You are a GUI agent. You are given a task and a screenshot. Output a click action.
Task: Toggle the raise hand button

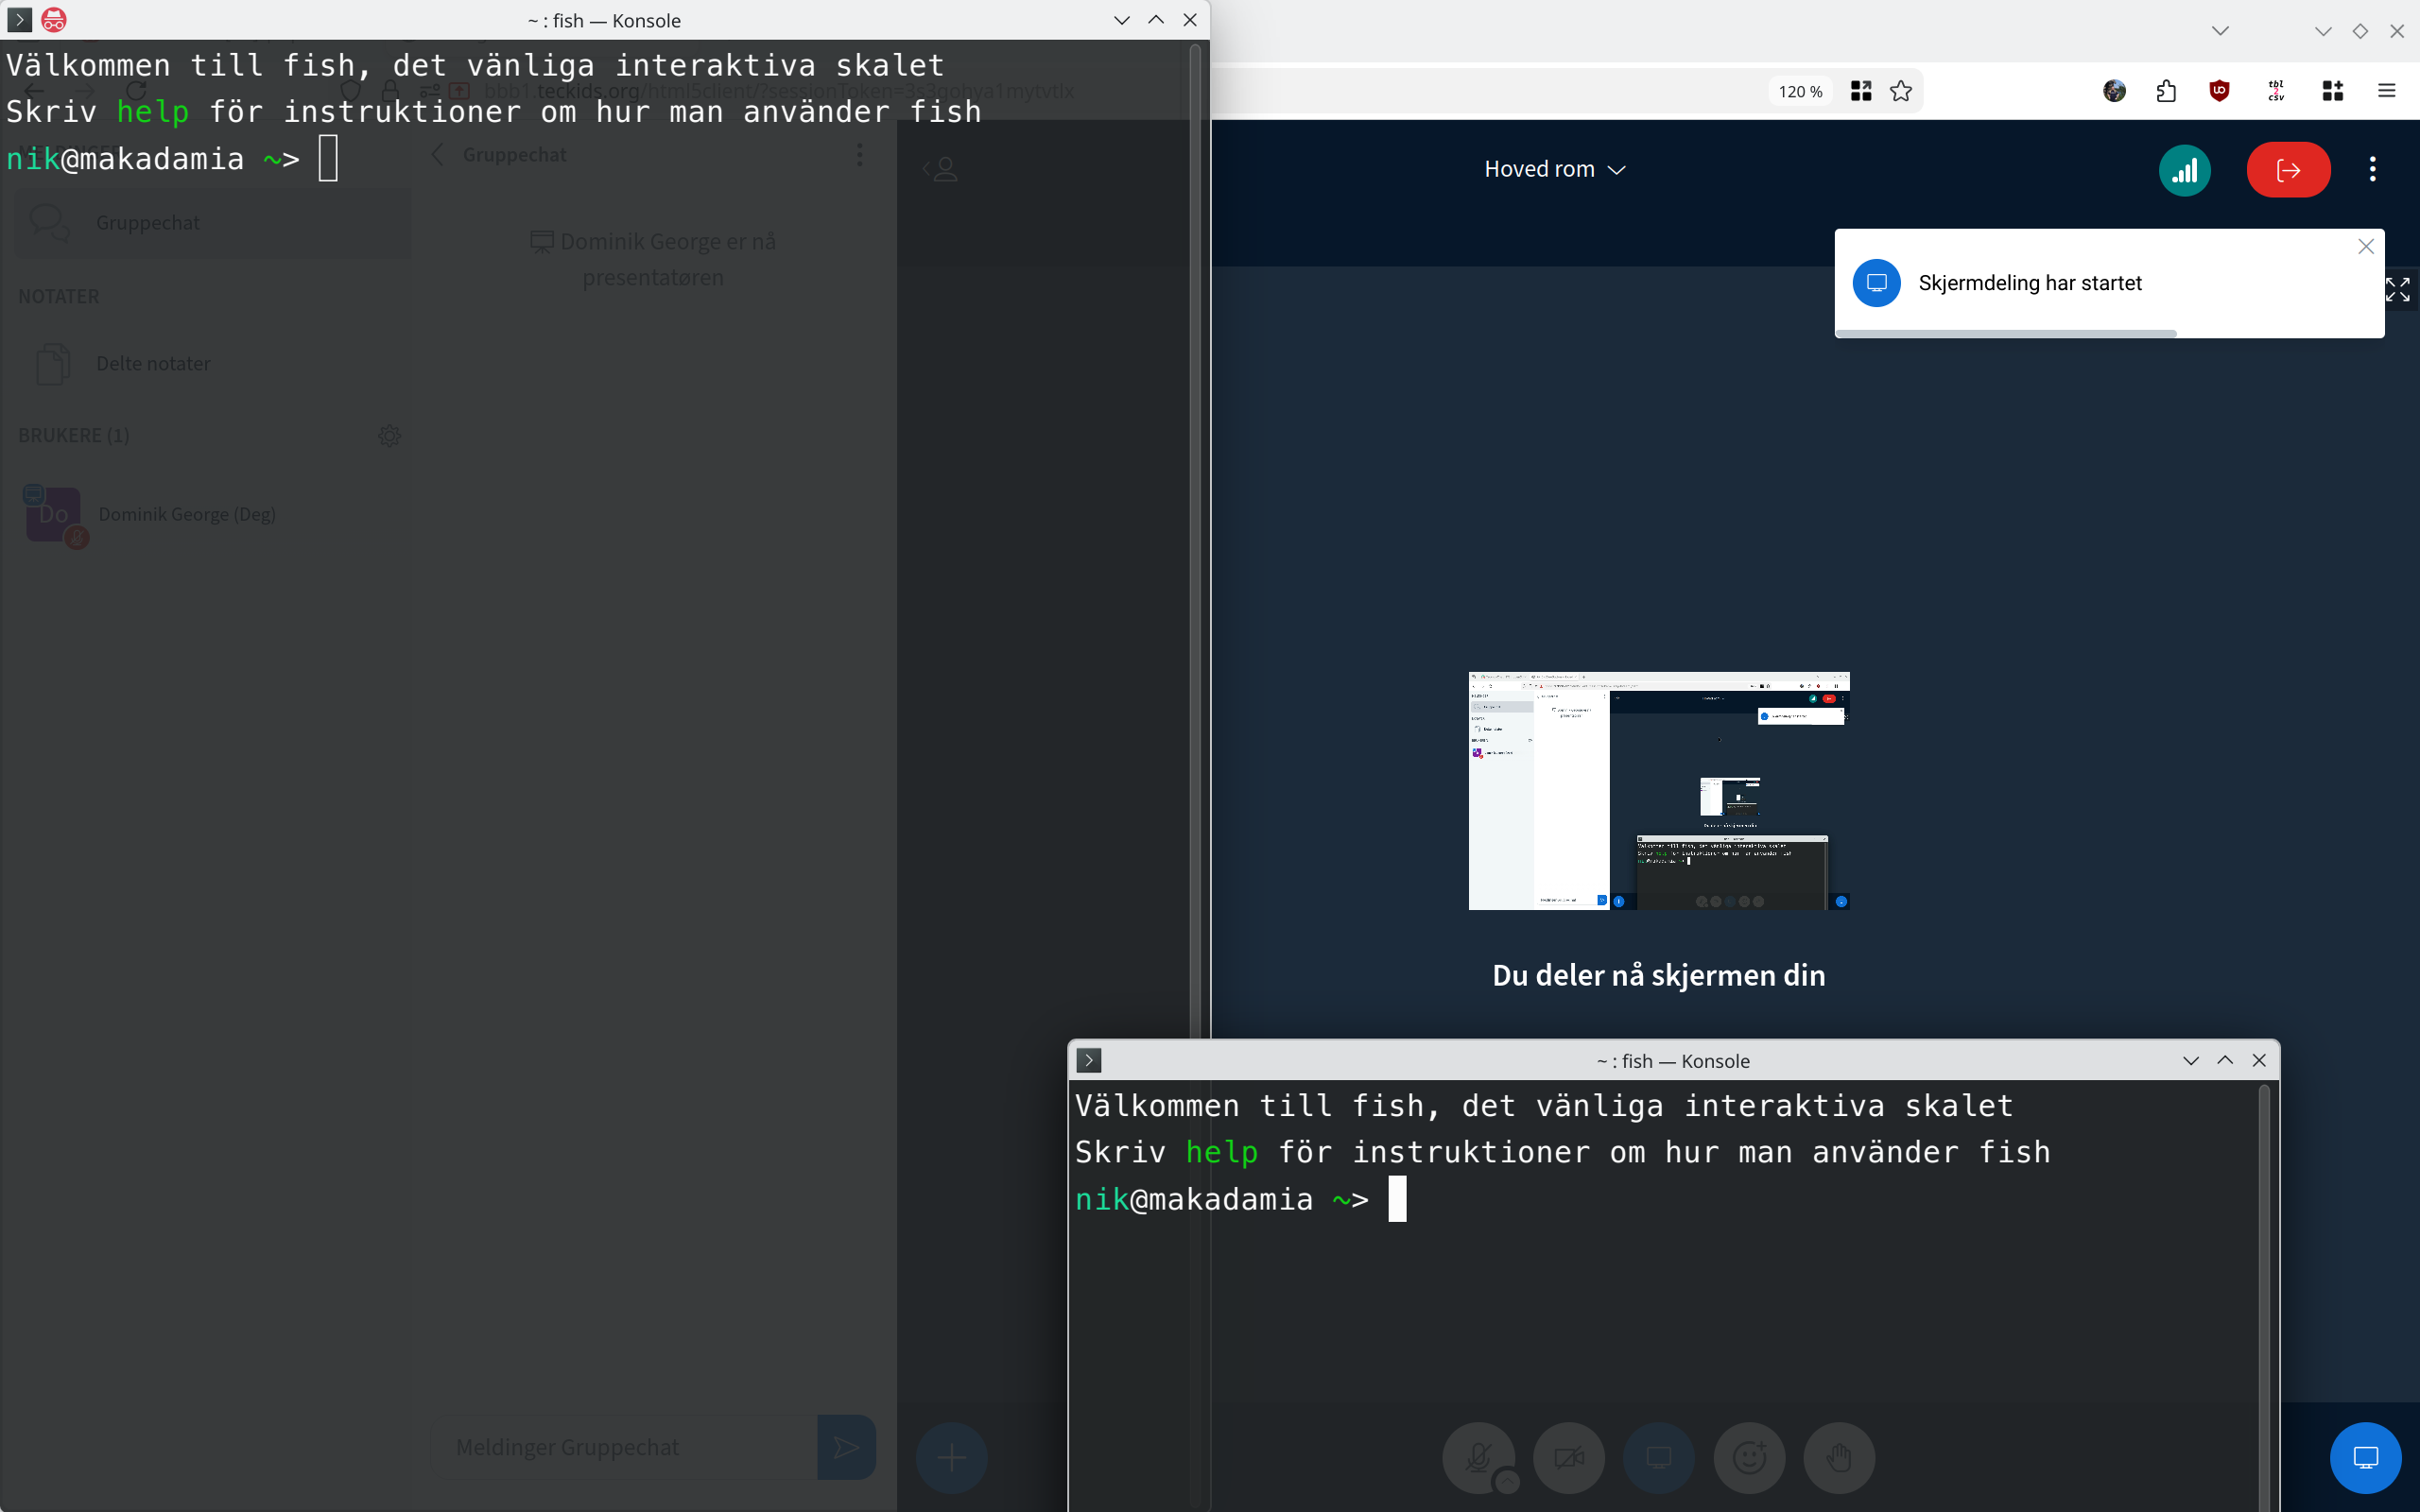point(1838,1457)
